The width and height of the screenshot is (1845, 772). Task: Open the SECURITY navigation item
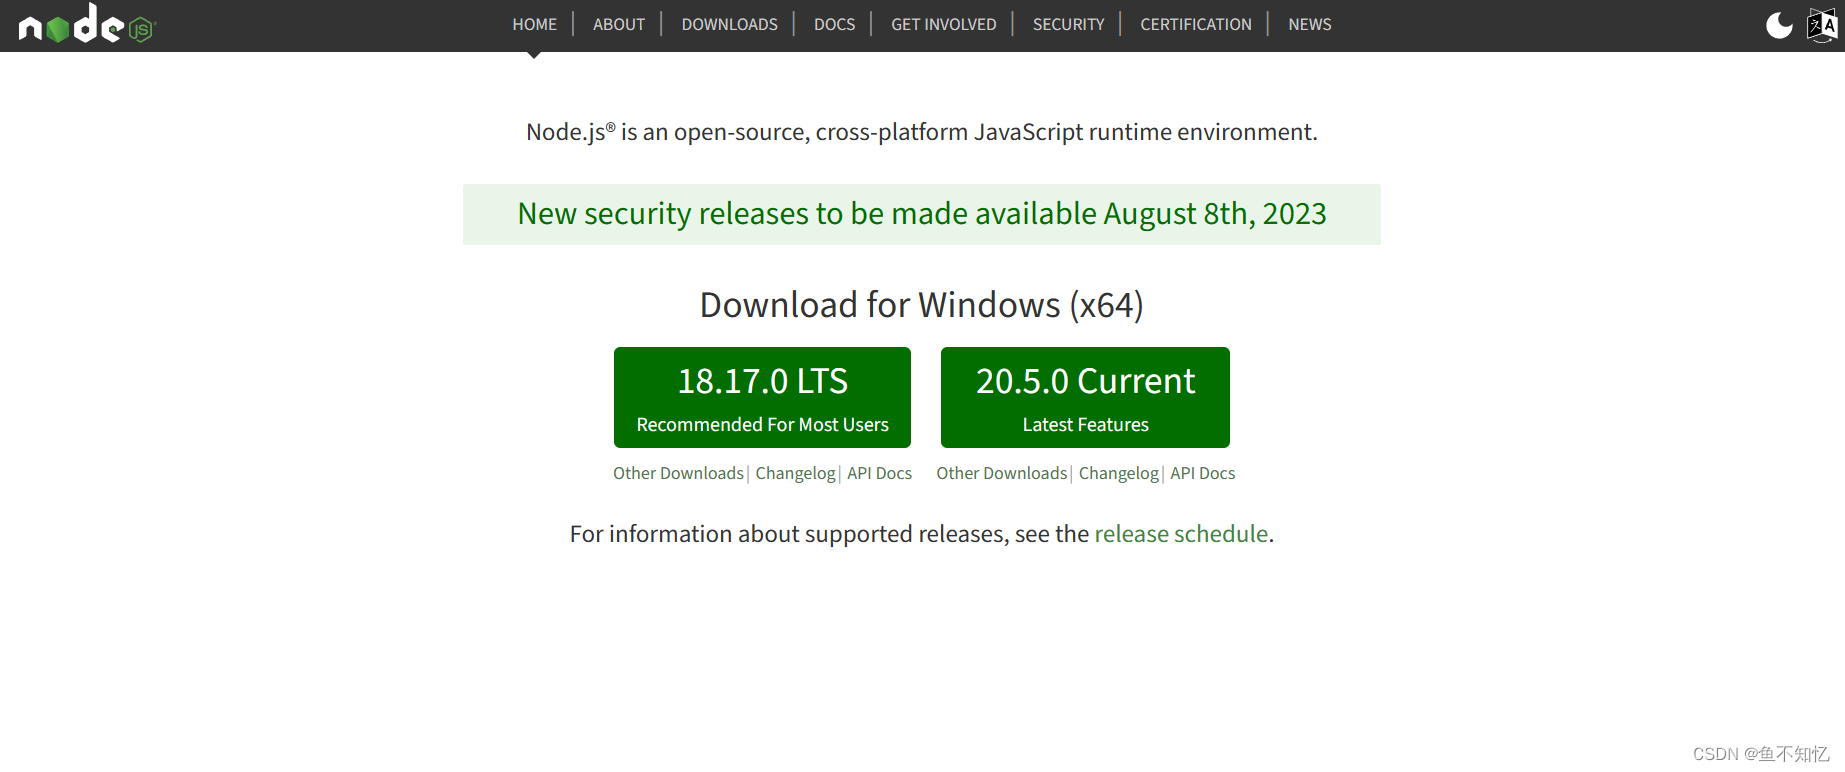click(1068, 24)
